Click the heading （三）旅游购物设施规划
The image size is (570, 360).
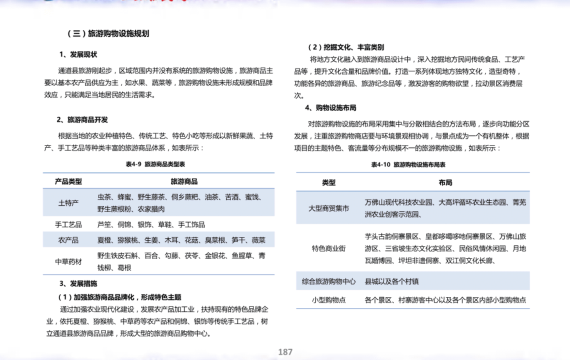(108, 33)
